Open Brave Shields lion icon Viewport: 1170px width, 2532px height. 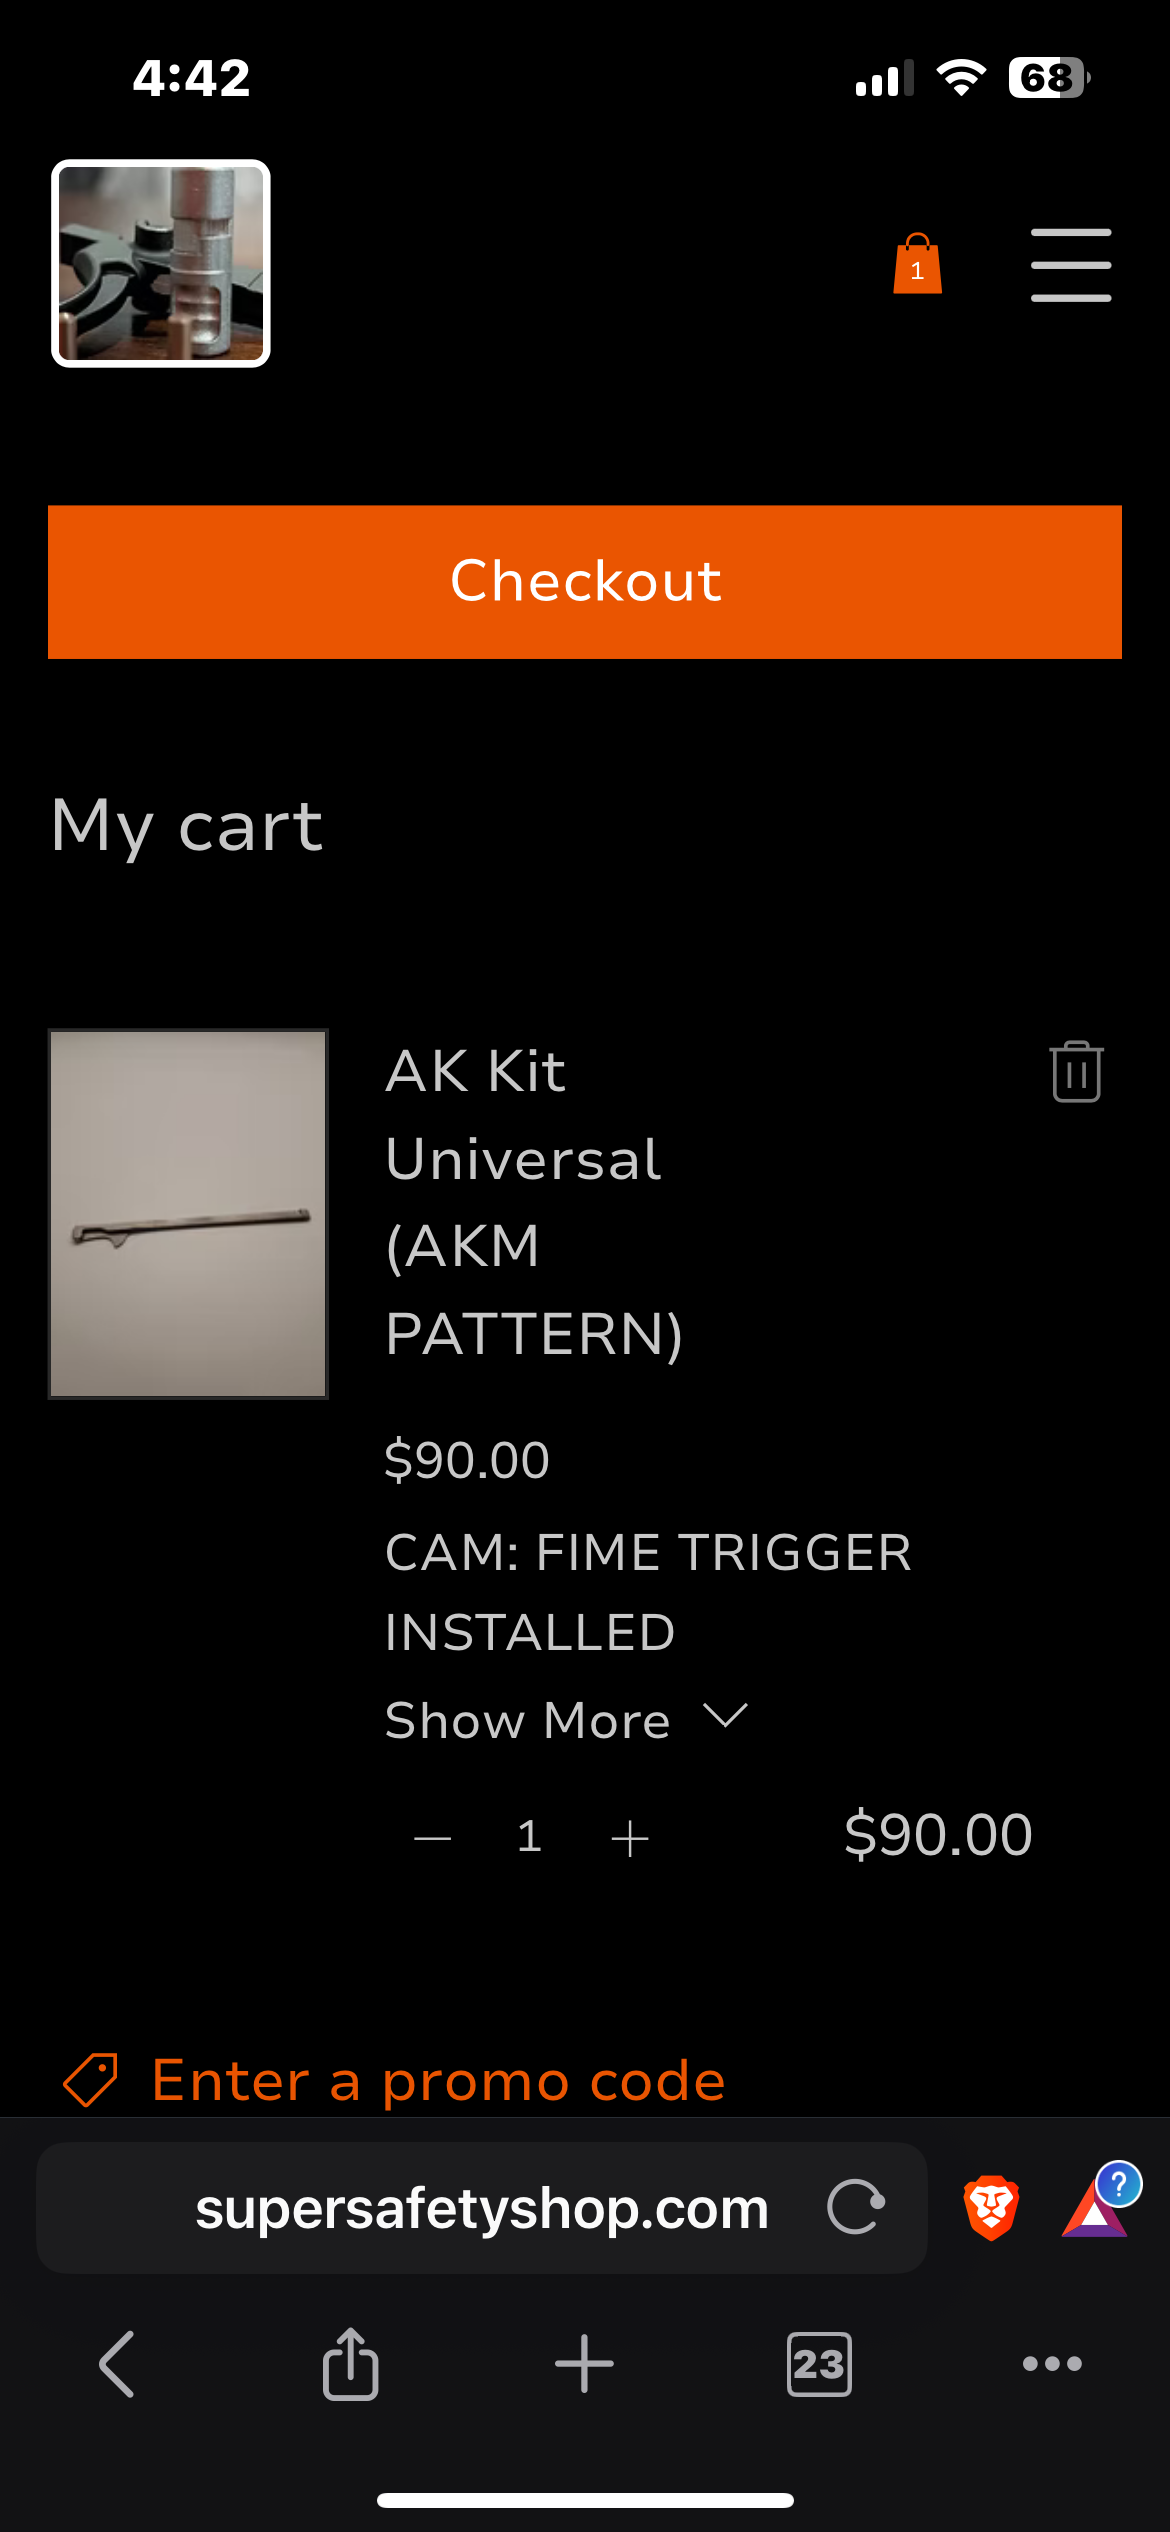tap(991, 2207)
